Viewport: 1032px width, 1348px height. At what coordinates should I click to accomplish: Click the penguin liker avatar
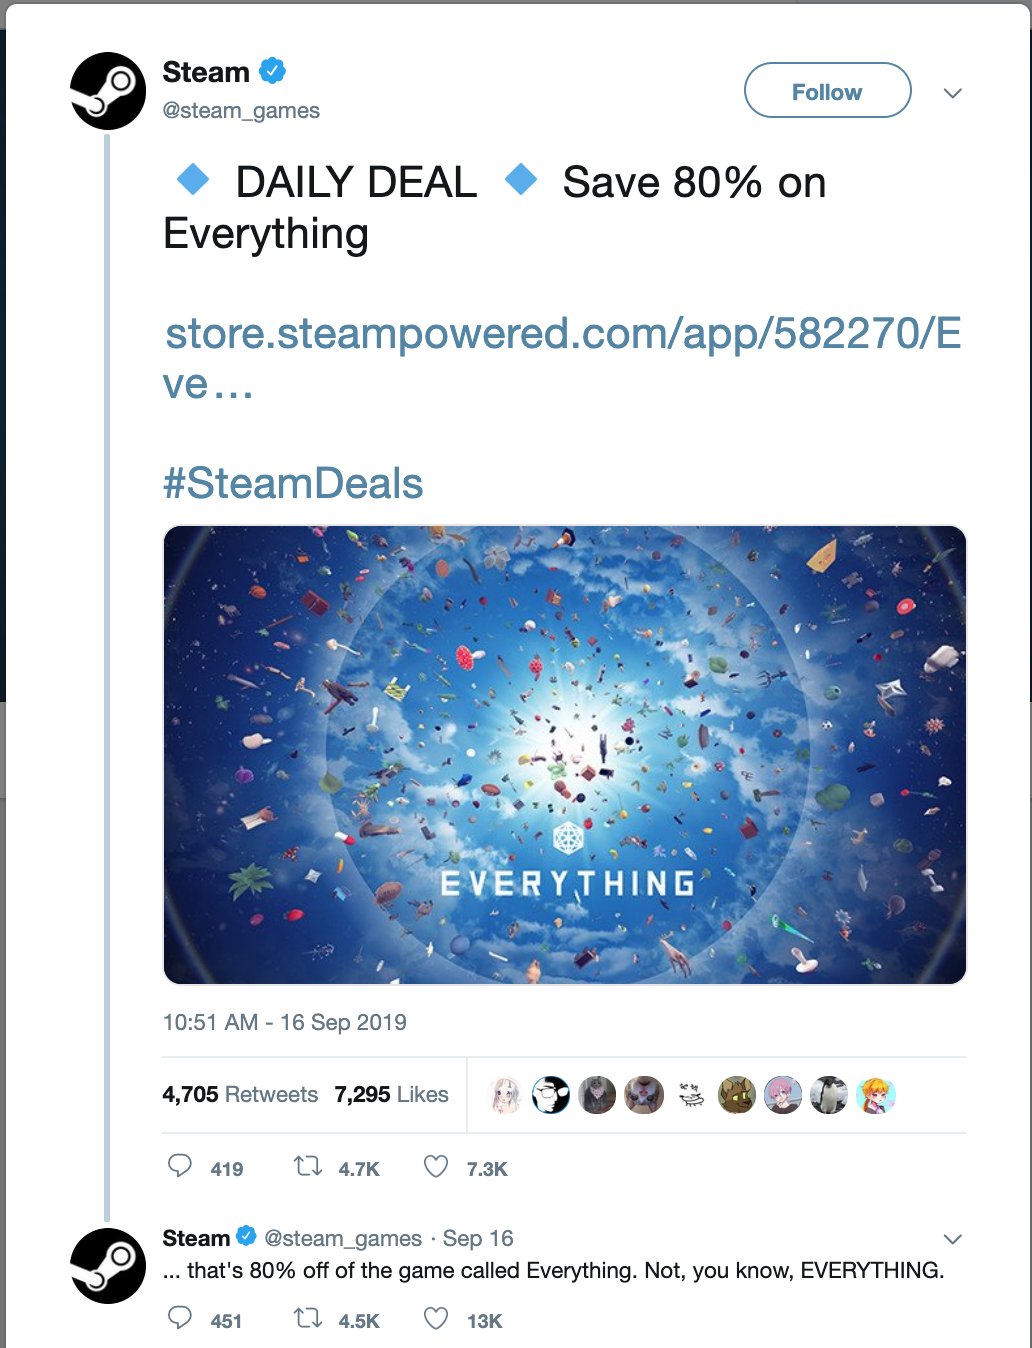coord(828,1096)
